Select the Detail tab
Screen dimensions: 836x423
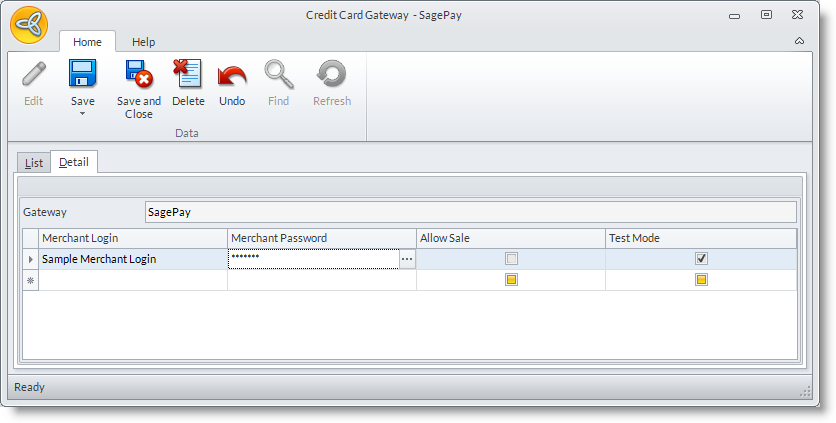[74, 162]
